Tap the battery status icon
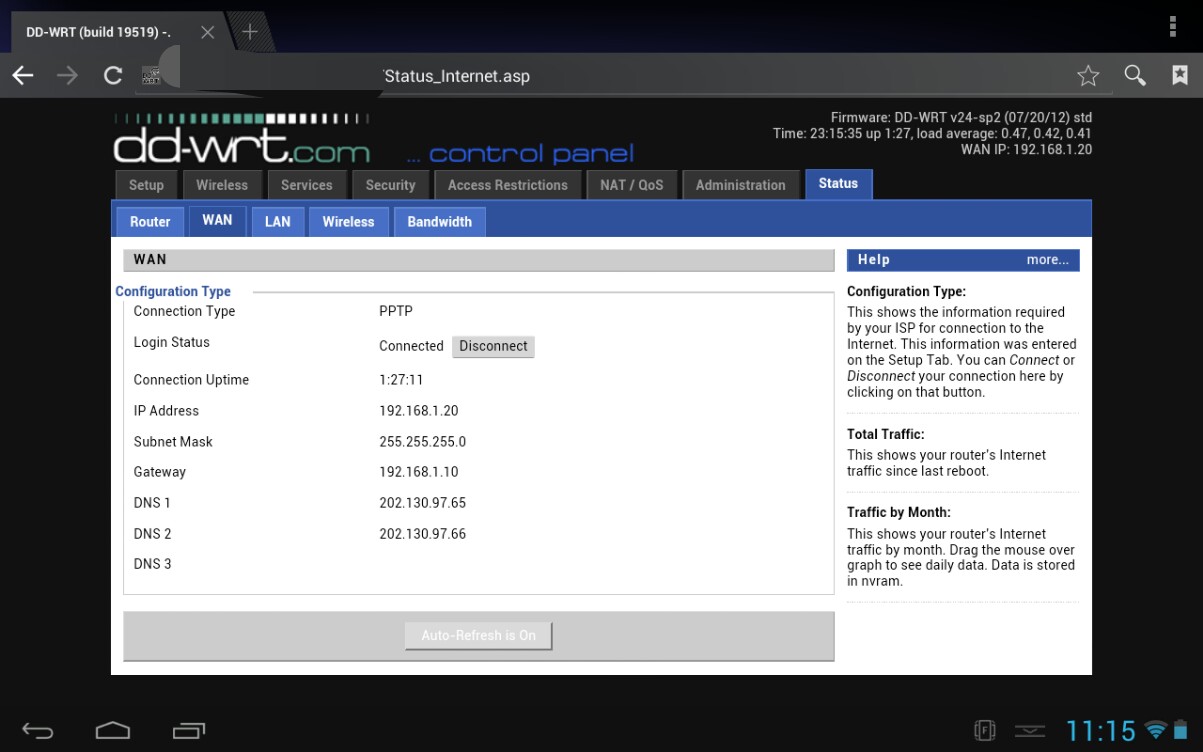The image size is (1203, 752). pyautogui.click(x=1181, y=731)
